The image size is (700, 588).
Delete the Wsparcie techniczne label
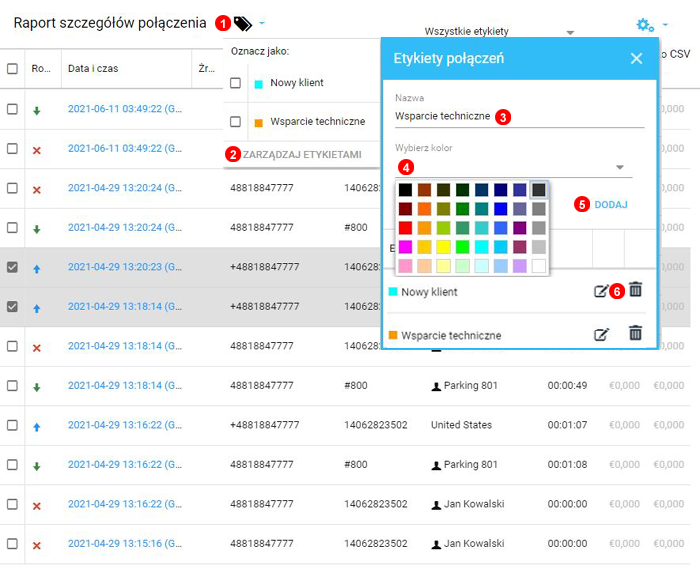(x=635, y=333)
